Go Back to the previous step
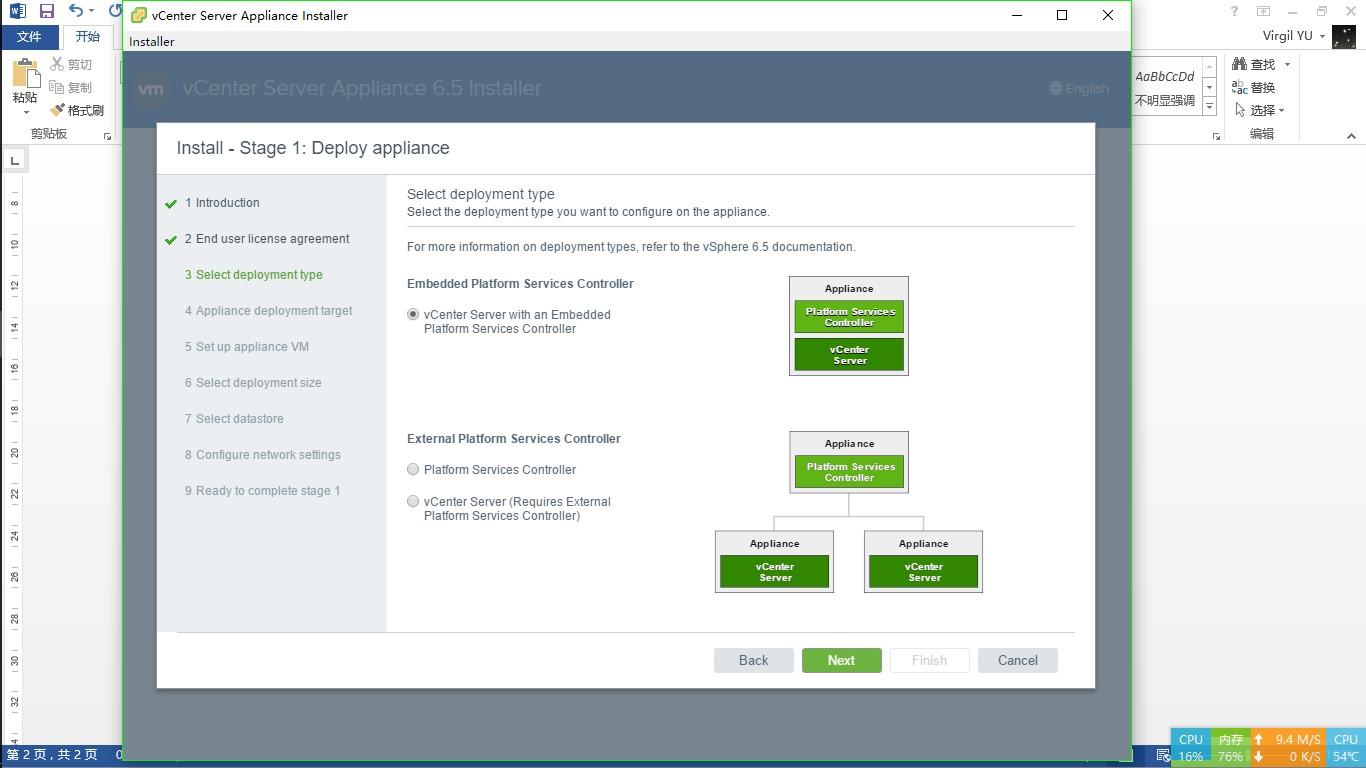Screen dimensions: 1366x768 click(x=753, y=660)
